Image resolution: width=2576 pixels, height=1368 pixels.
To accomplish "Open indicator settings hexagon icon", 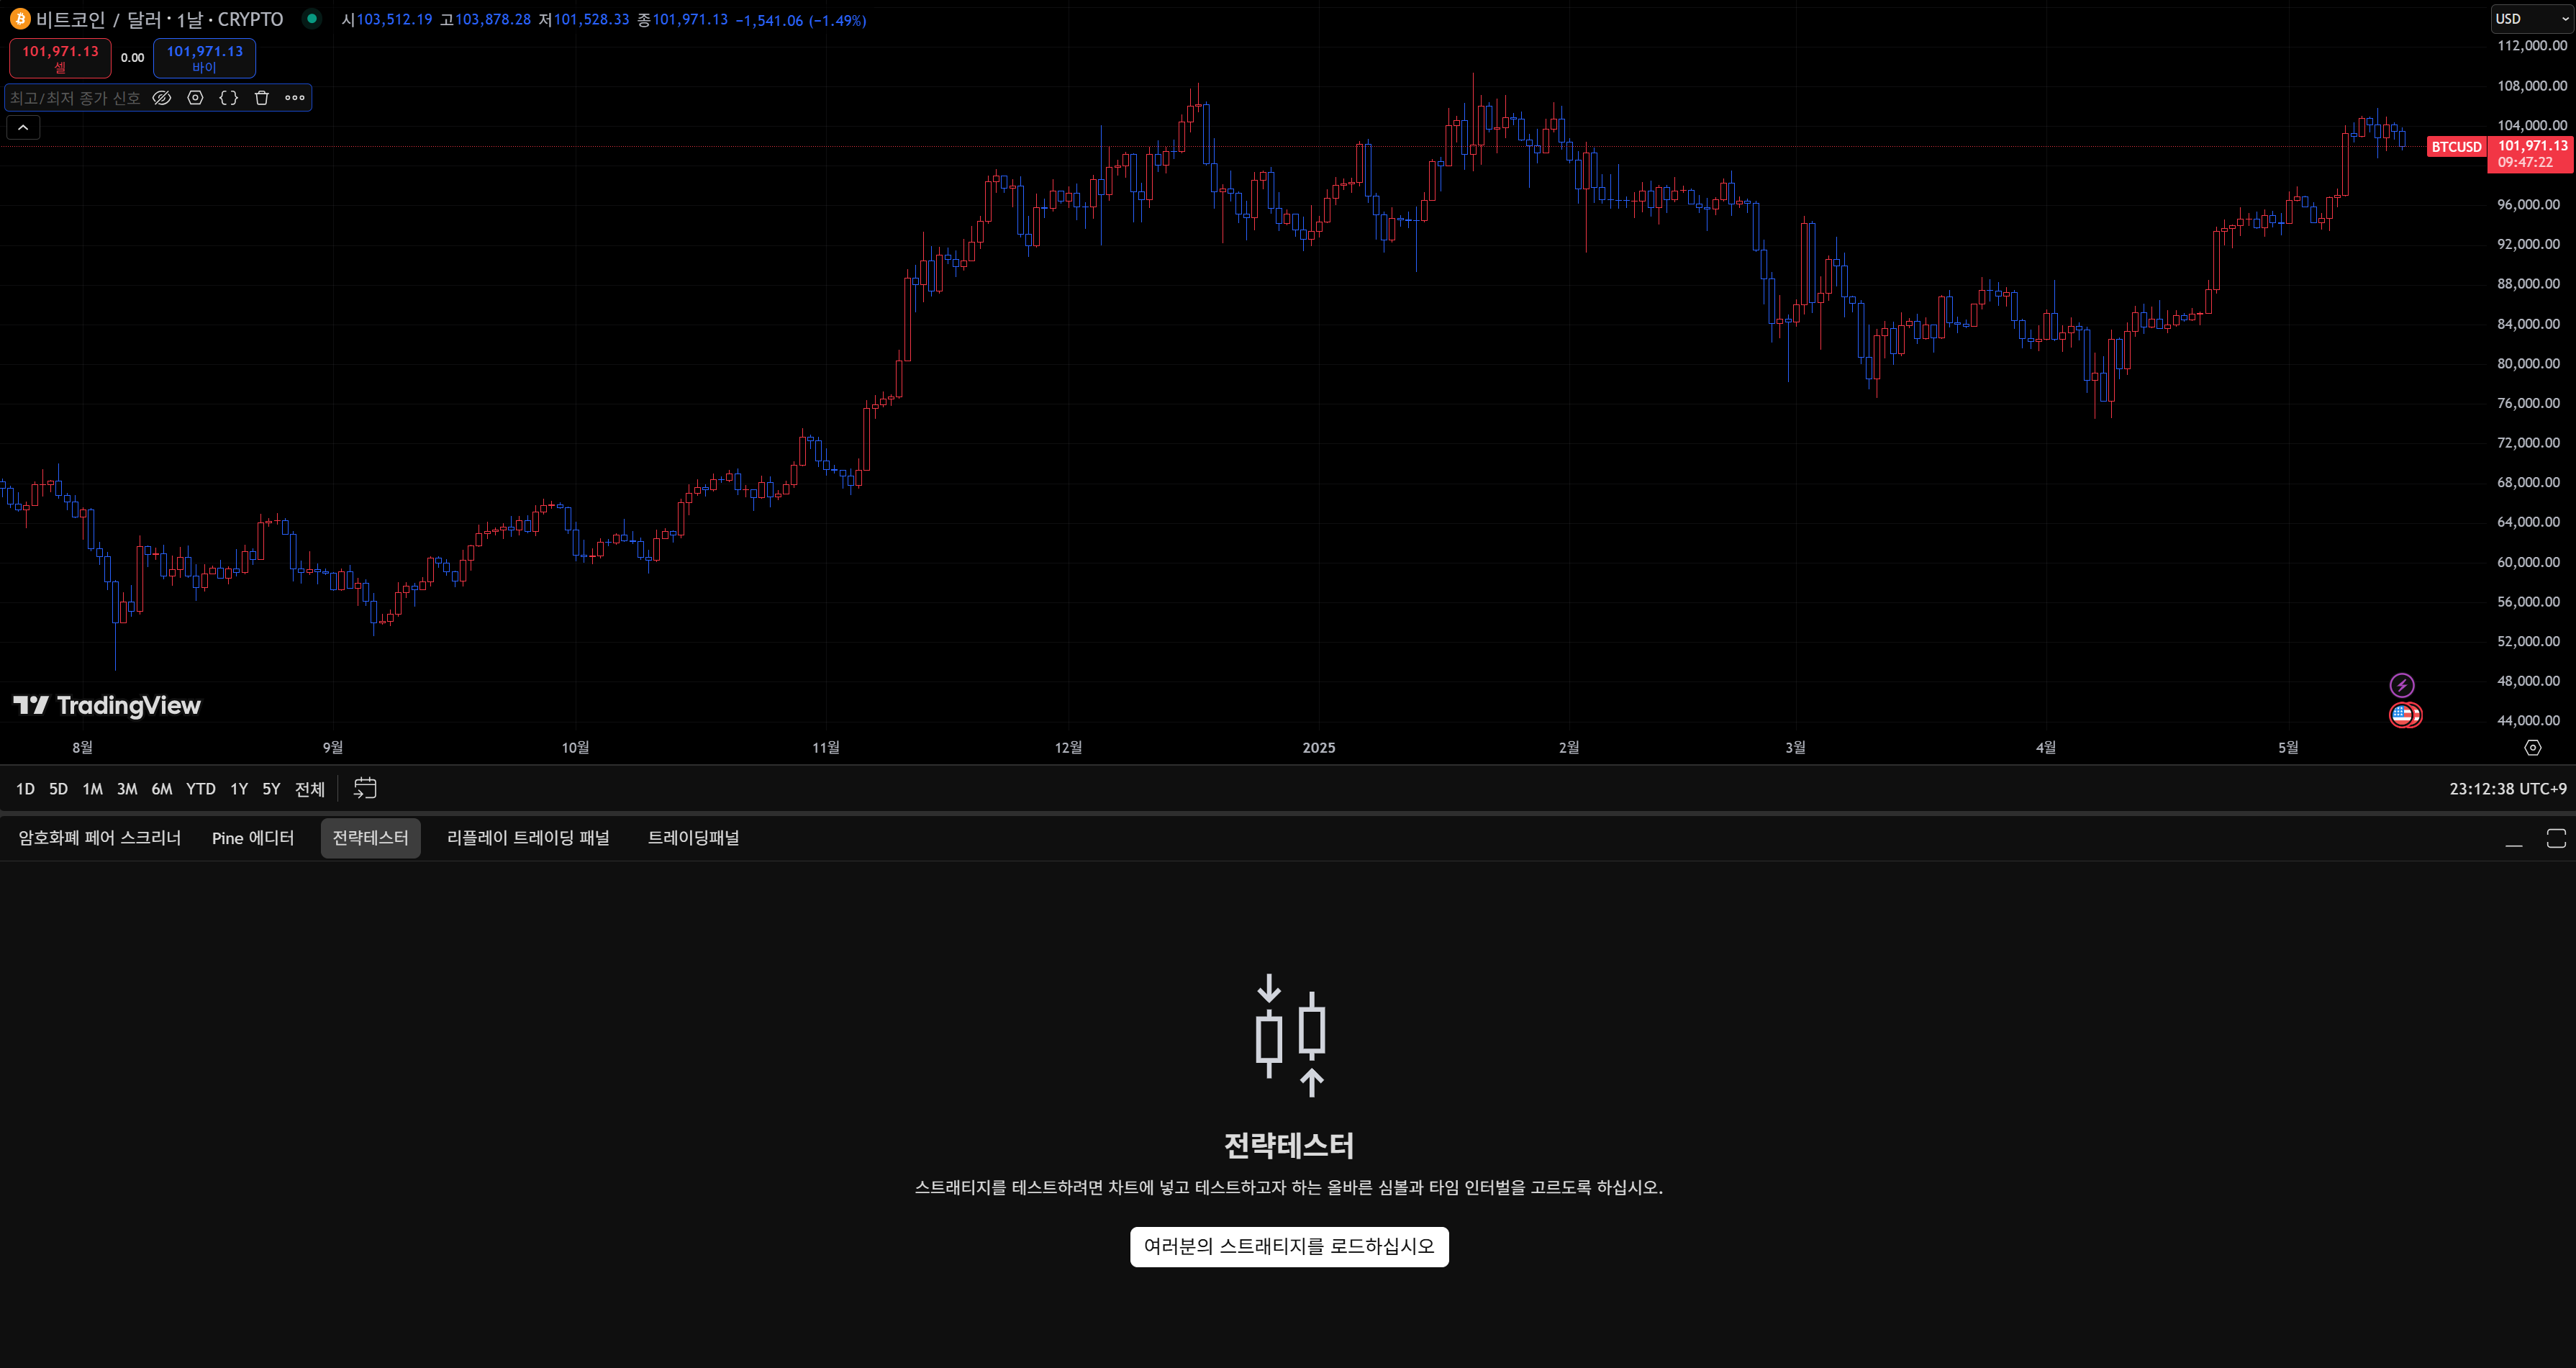I will pyautogui.click(x=196, y=98).
